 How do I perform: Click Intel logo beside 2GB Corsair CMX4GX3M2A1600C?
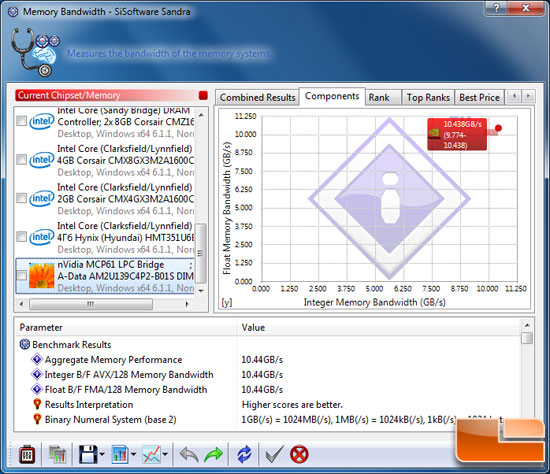(41, 199)
